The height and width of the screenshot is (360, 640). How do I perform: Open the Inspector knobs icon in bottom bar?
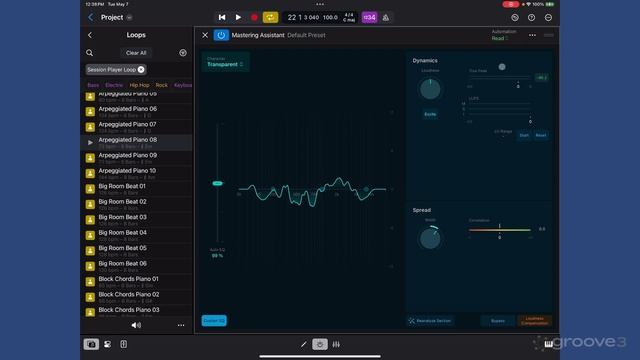107,344
